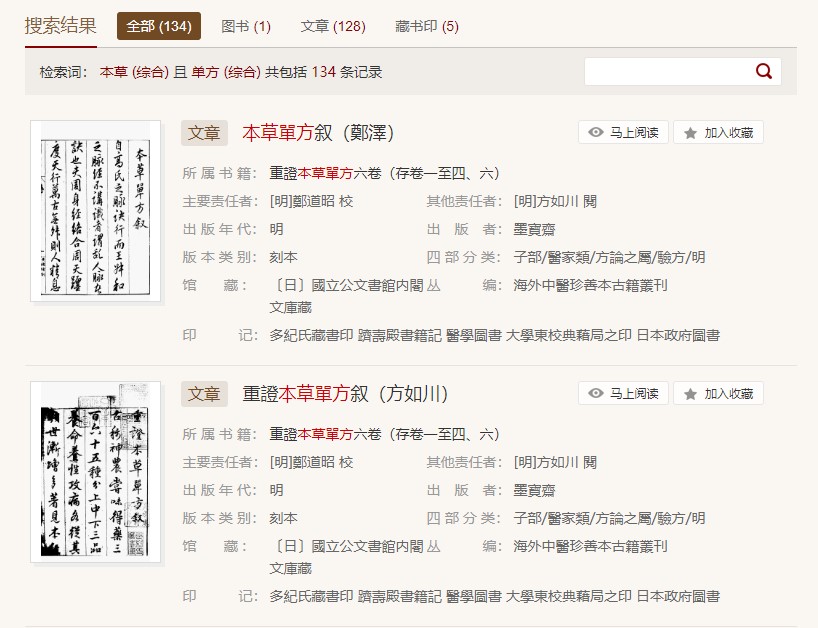Image resolution: width=818 pixels, height=628 pixels.
Task: Open thumbnail of 重證本草單方叙 page
Action: pos(96,470)
